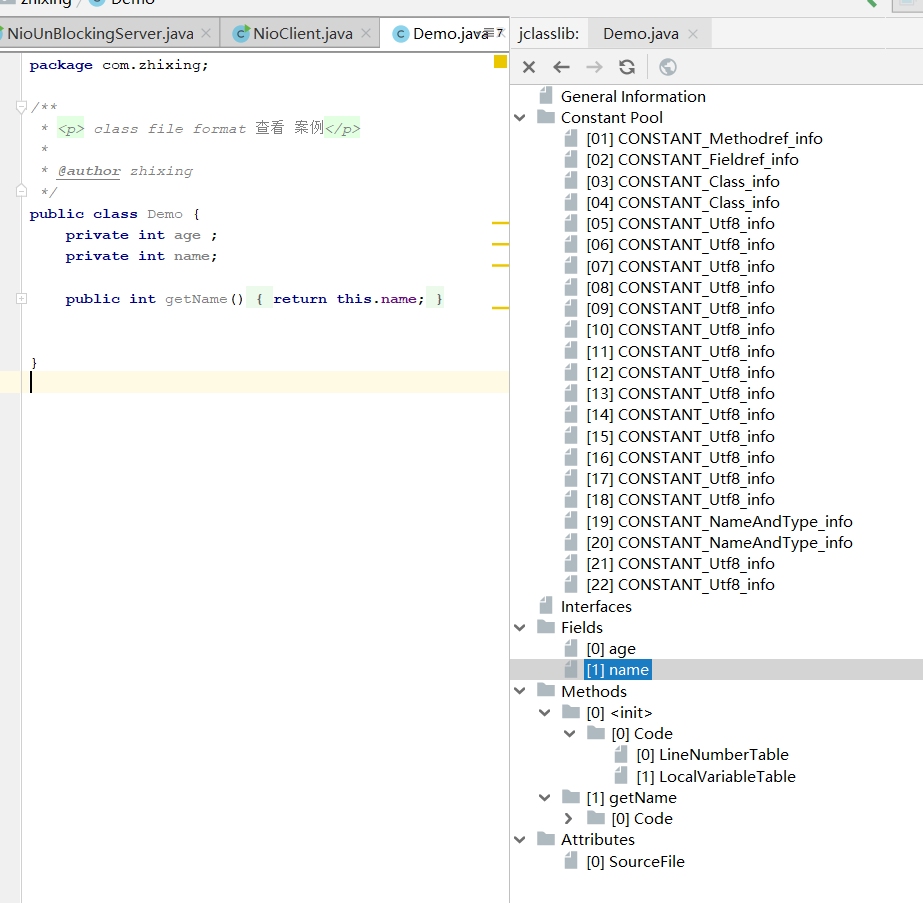Click the jclasslib close (X) toolbar icon
This screenshot has height=903, width=923.
click(x=529, y=67)
